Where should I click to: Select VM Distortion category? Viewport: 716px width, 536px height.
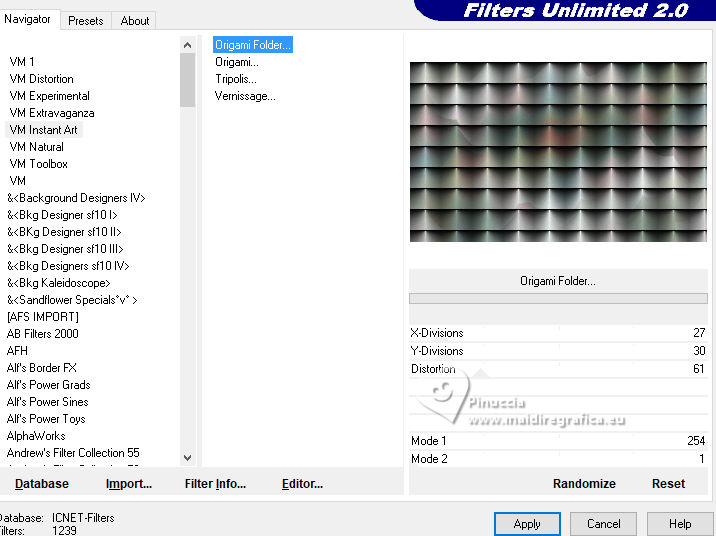[x=42, y=79]
